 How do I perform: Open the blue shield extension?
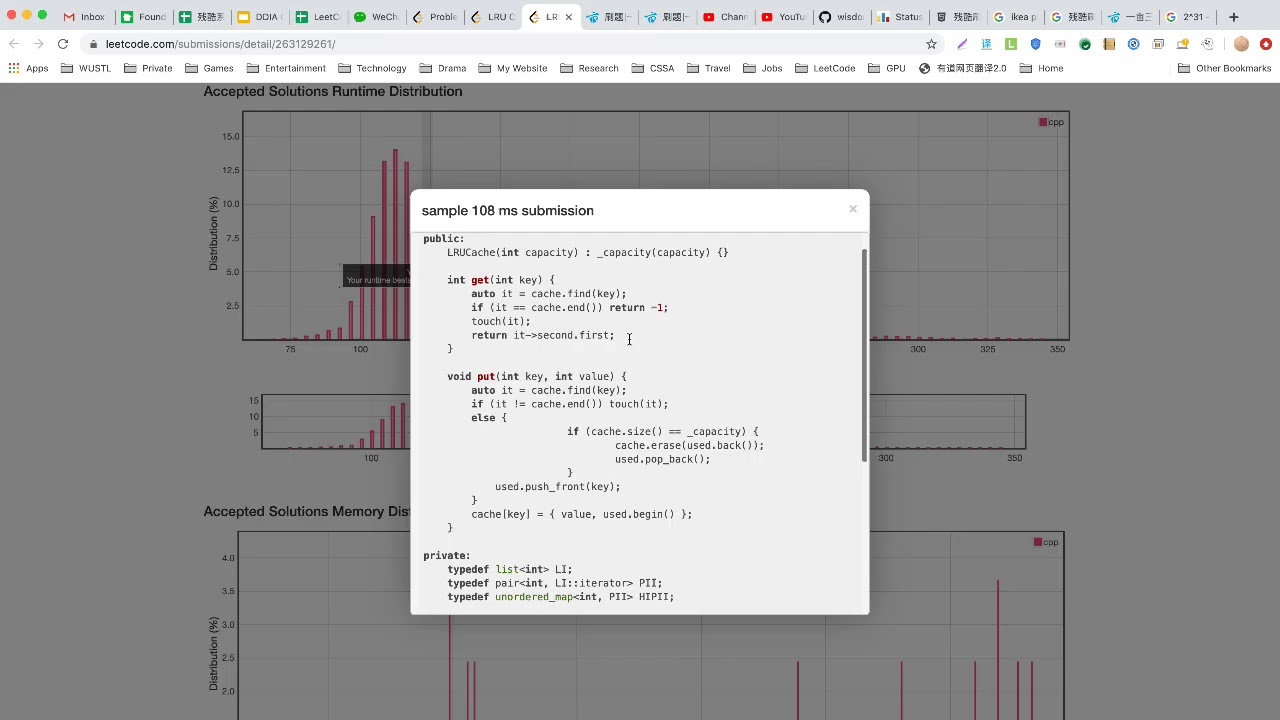tap(1035, 44)
